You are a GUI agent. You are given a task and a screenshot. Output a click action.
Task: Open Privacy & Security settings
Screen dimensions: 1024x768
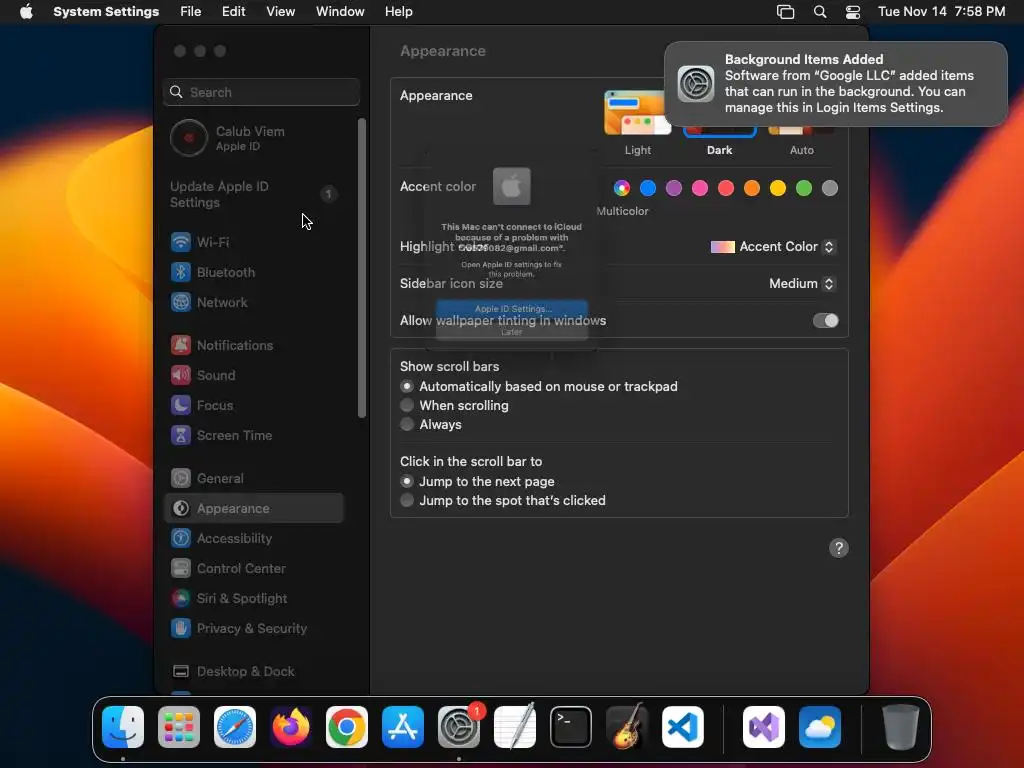pyautogui.click(x=254, y=629)
